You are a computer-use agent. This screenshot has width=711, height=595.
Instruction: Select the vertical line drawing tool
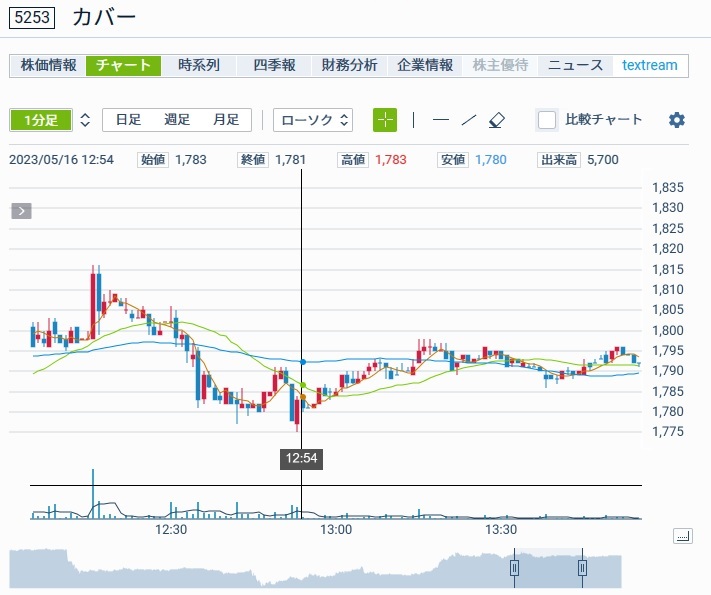413,120
